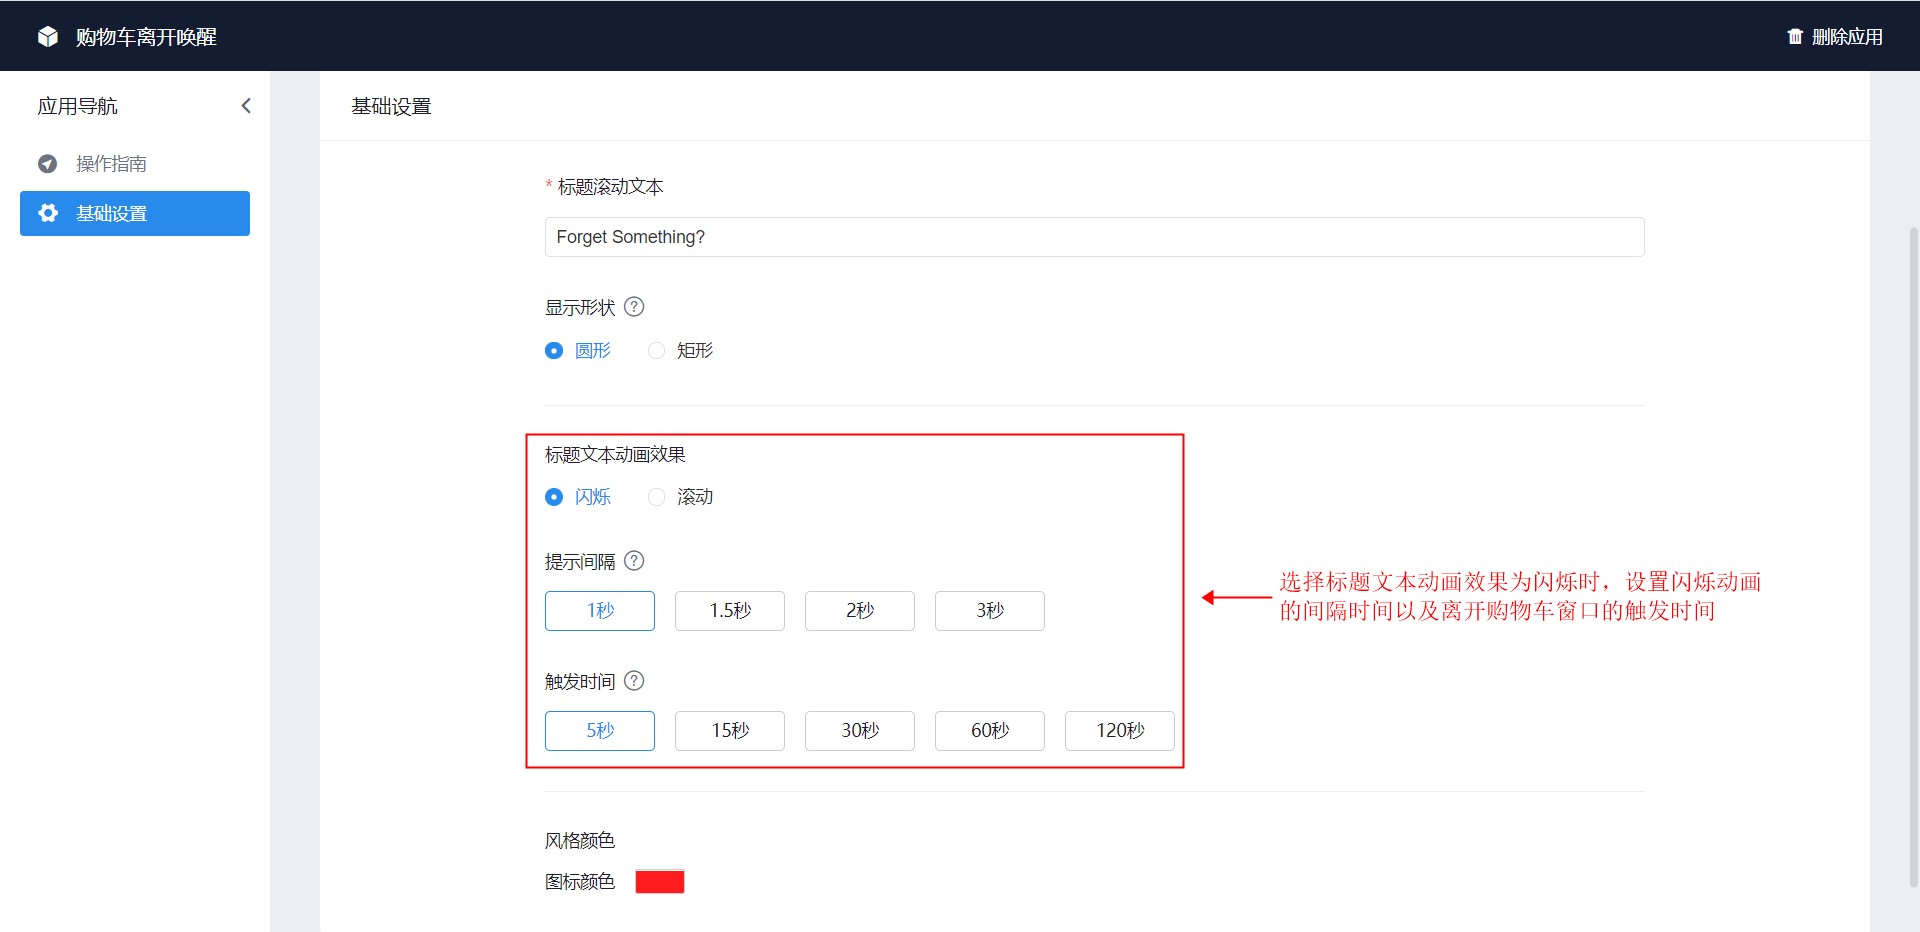Choose the 1秒 interval option
The width and height of the screenshot is (1920, 932).
(x=600, y=611)
